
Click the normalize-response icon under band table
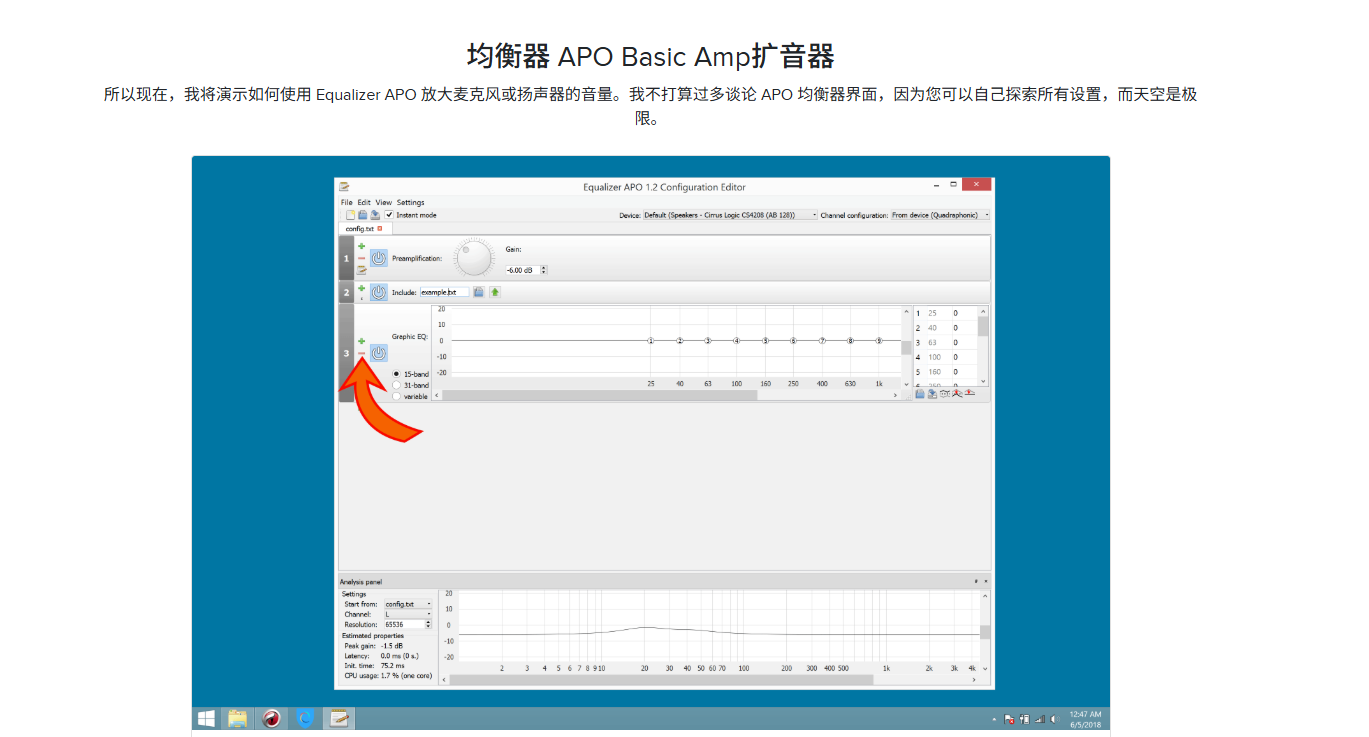pyautogui.click(x=957, y=394)
